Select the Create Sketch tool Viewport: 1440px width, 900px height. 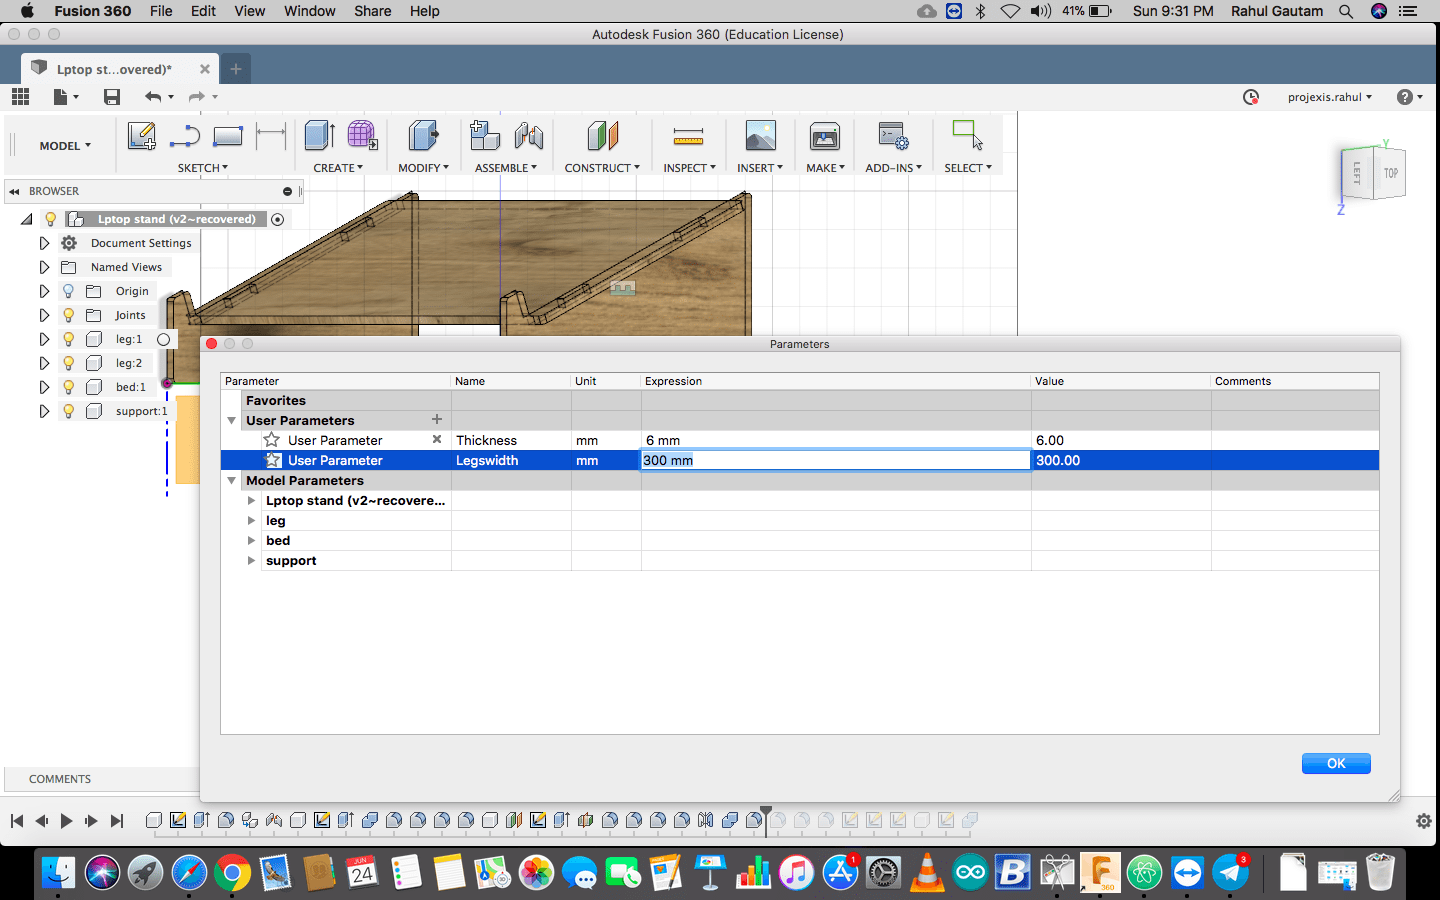point(142,135)
